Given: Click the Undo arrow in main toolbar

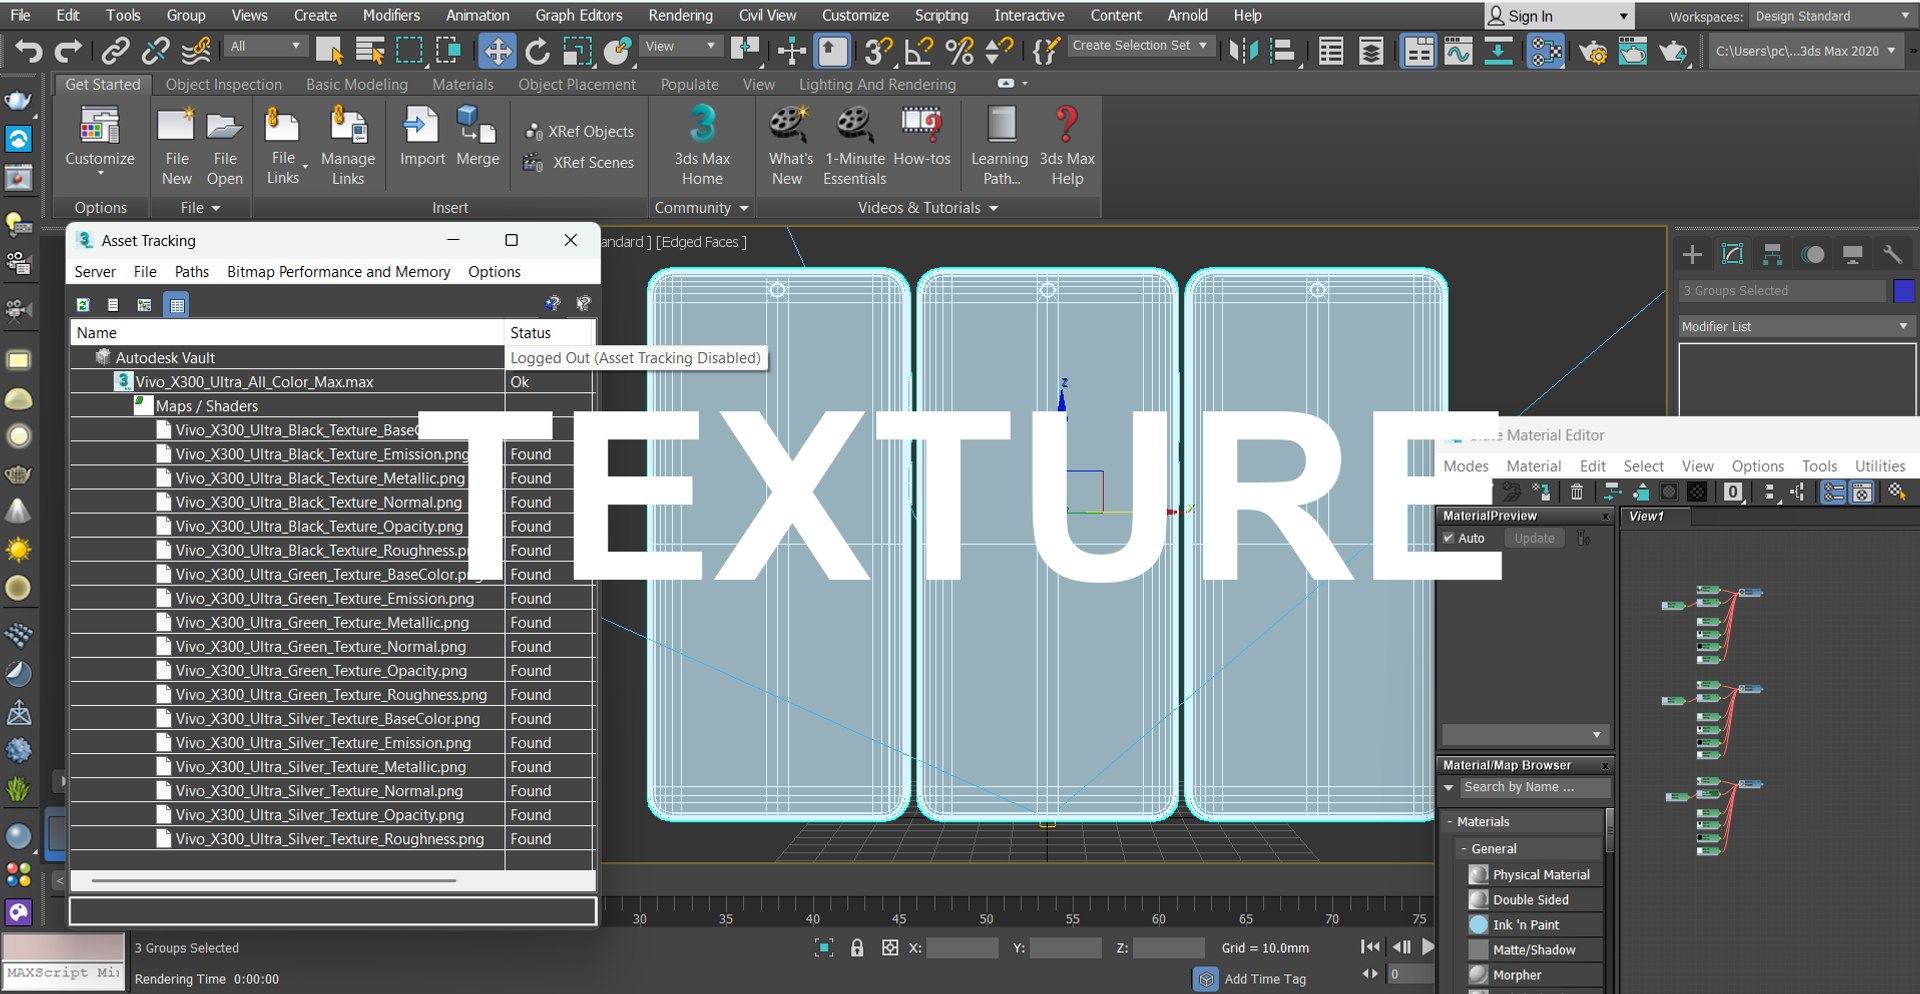Looking at the screenshot, I should point(28,50).
